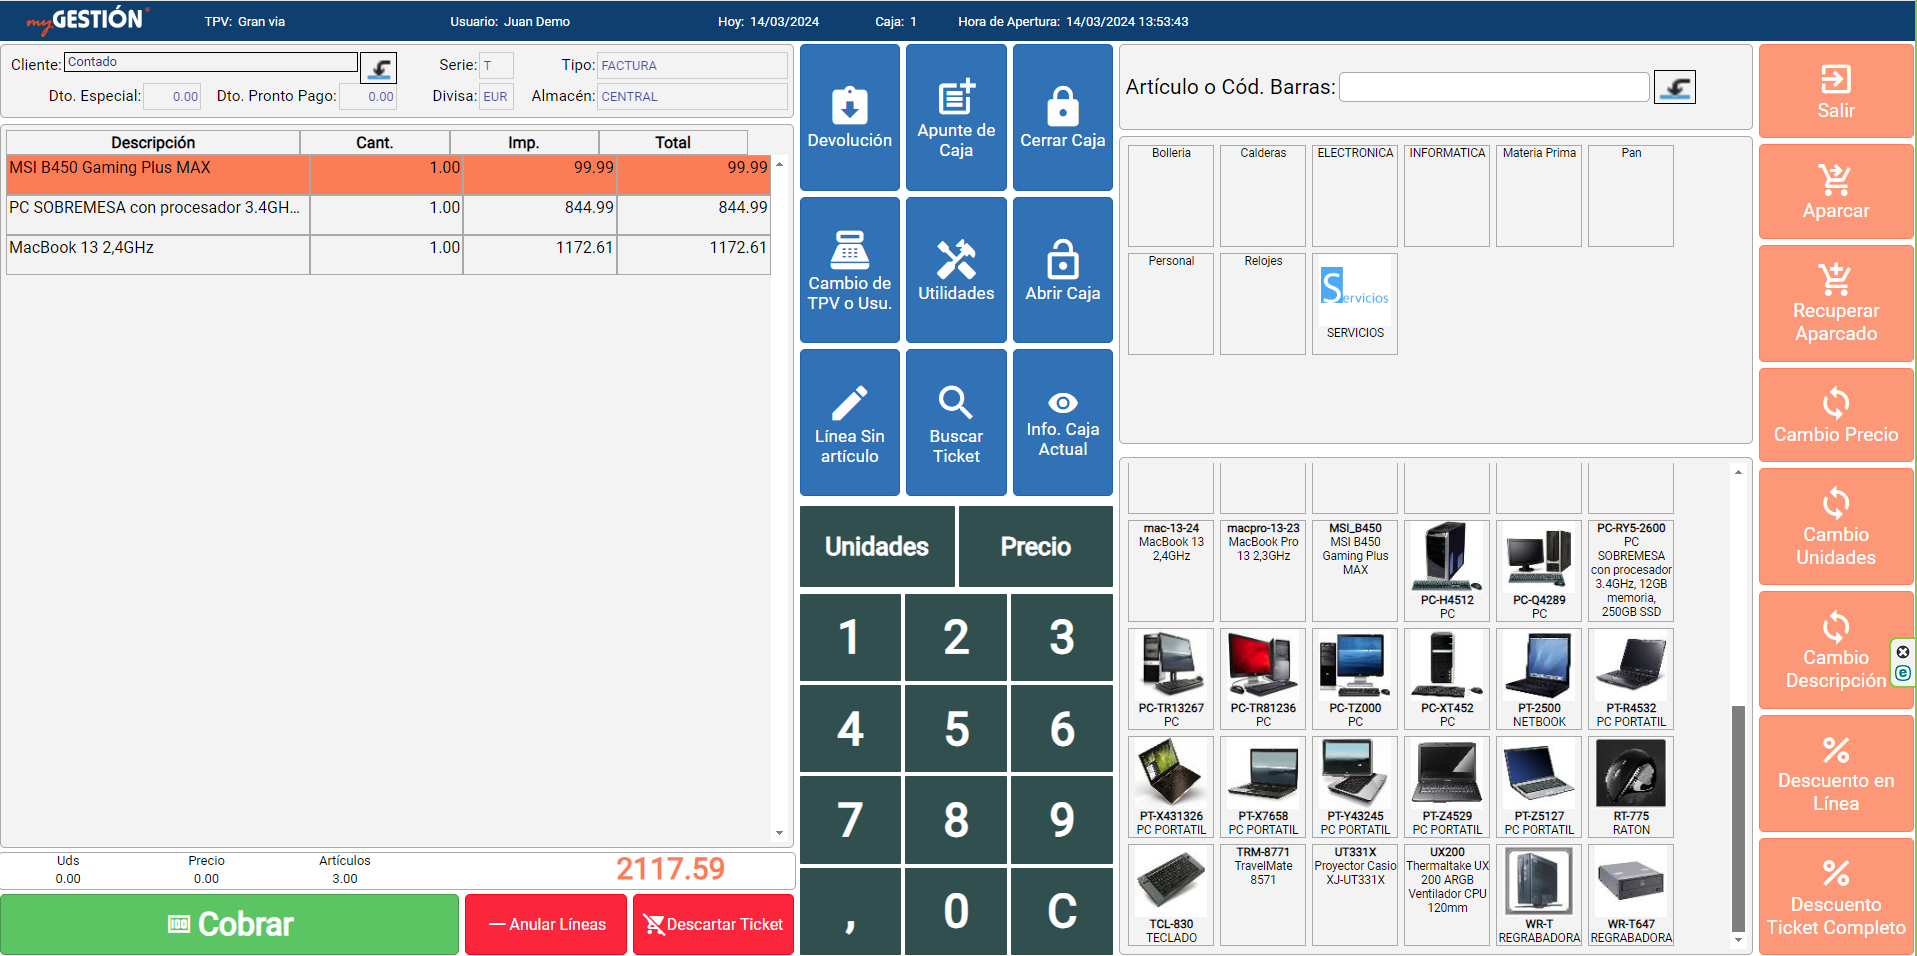The height and width of the screenshot is (956, 1917).
Task: Open Apunte de Caja
Action: 956,117
